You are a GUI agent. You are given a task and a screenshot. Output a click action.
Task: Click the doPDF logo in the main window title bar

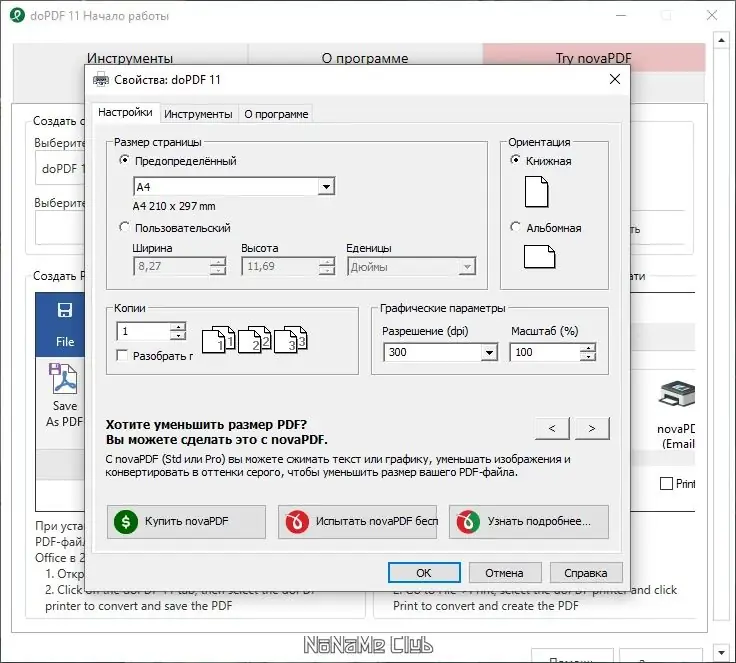(17, 15)
